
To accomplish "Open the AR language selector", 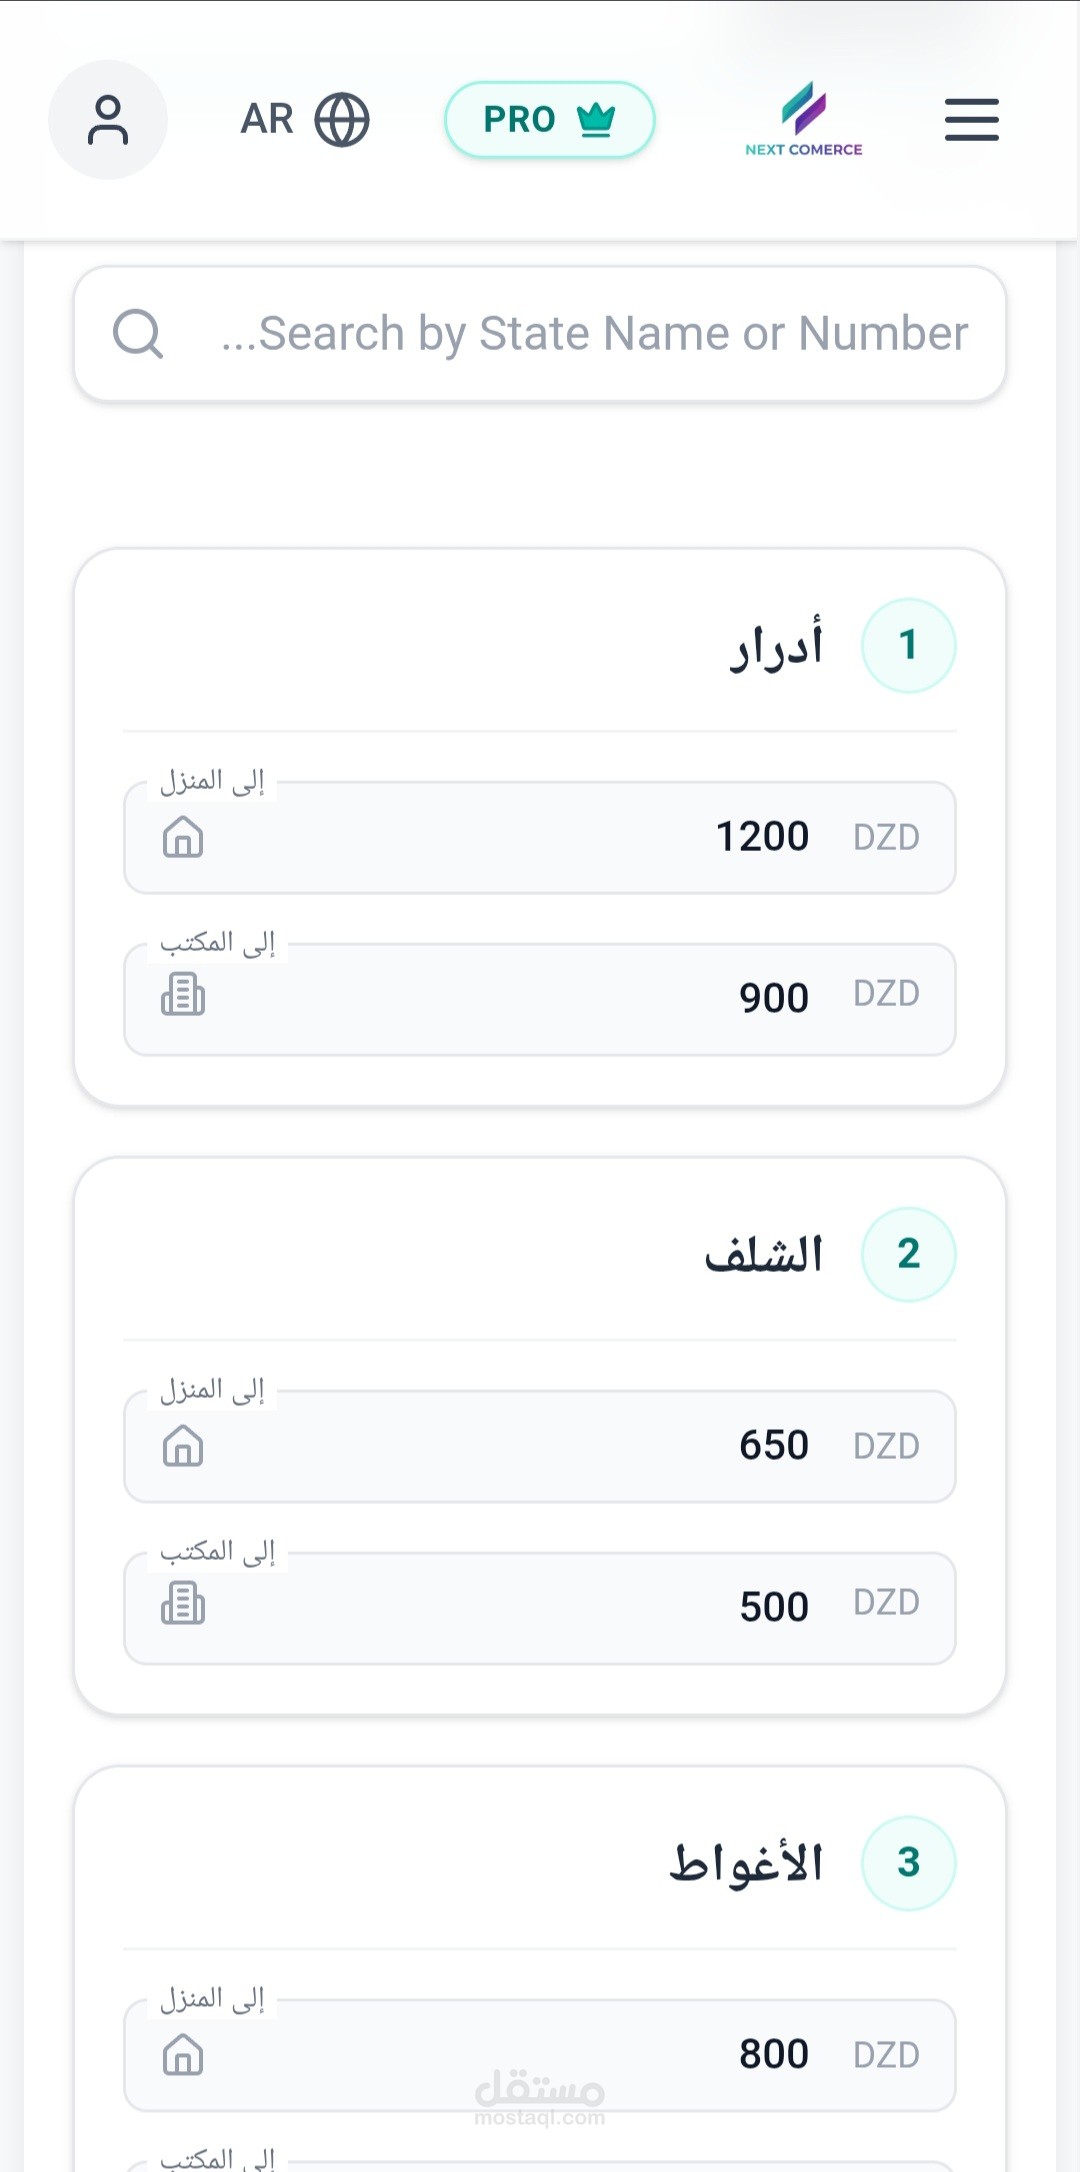I will point(267,120).
